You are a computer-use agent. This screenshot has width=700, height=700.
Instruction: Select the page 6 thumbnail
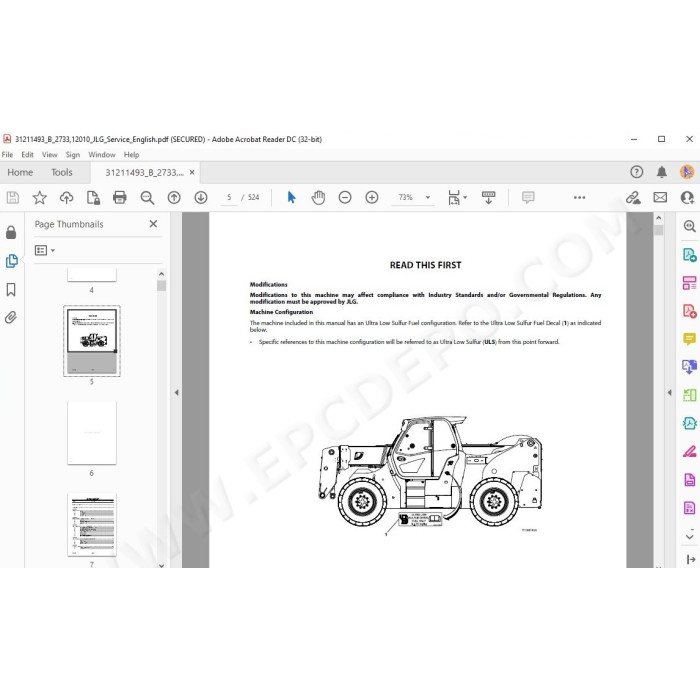click(x=92, y=433)
